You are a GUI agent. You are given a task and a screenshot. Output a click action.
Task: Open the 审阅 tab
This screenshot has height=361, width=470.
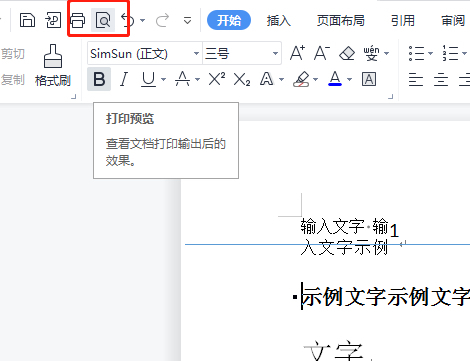point(453,21)
